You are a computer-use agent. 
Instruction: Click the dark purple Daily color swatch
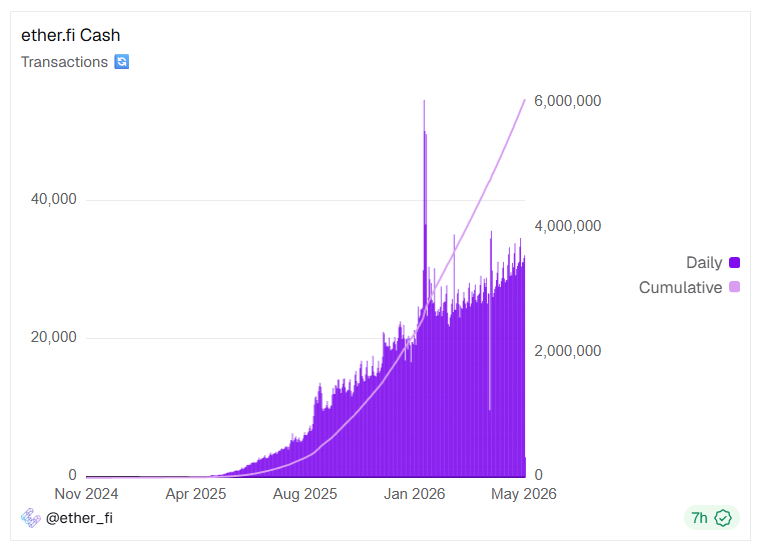coord(735,263)
